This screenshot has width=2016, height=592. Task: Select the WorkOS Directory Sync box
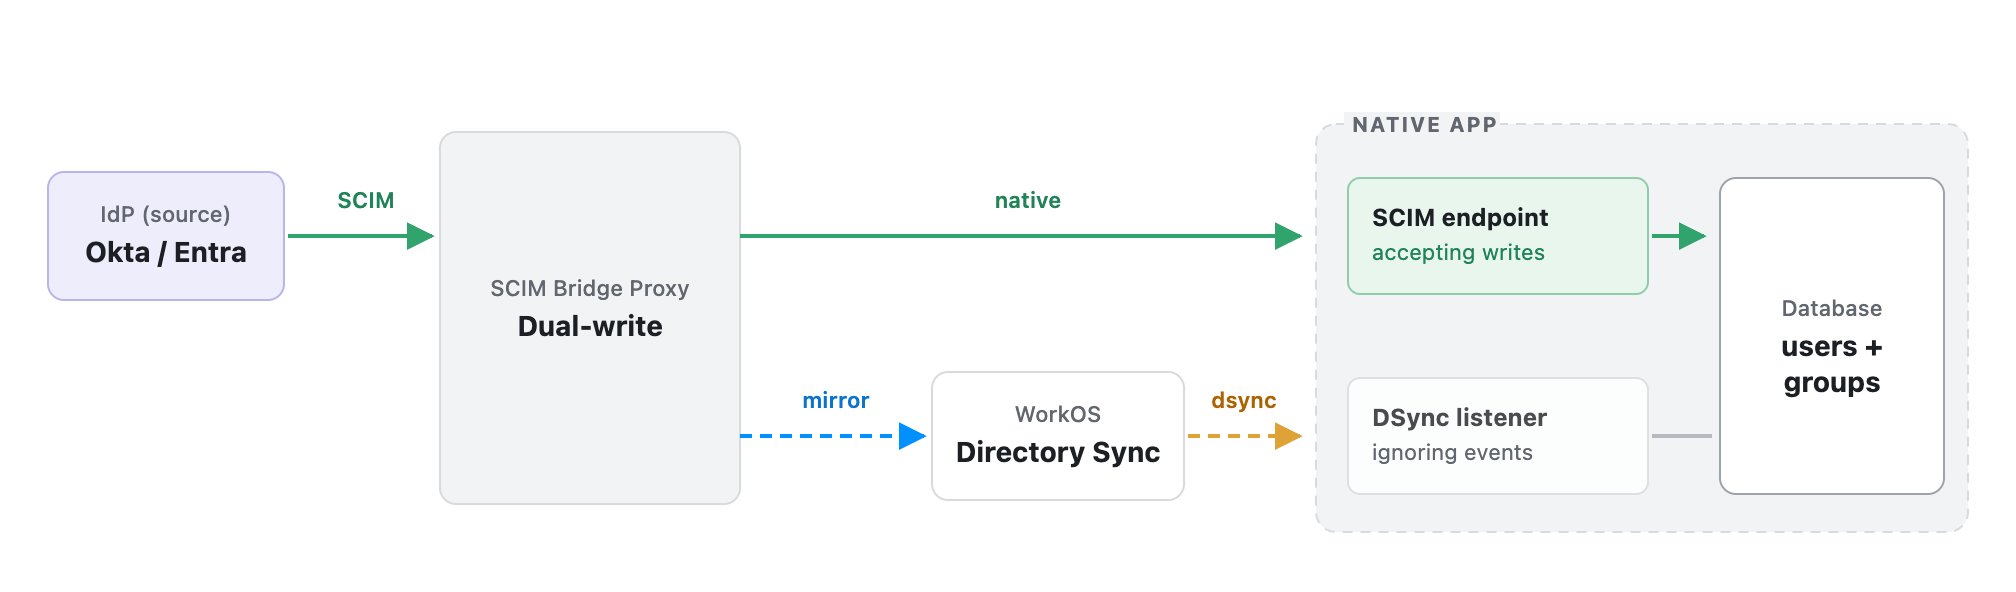tap(1058, 436)
